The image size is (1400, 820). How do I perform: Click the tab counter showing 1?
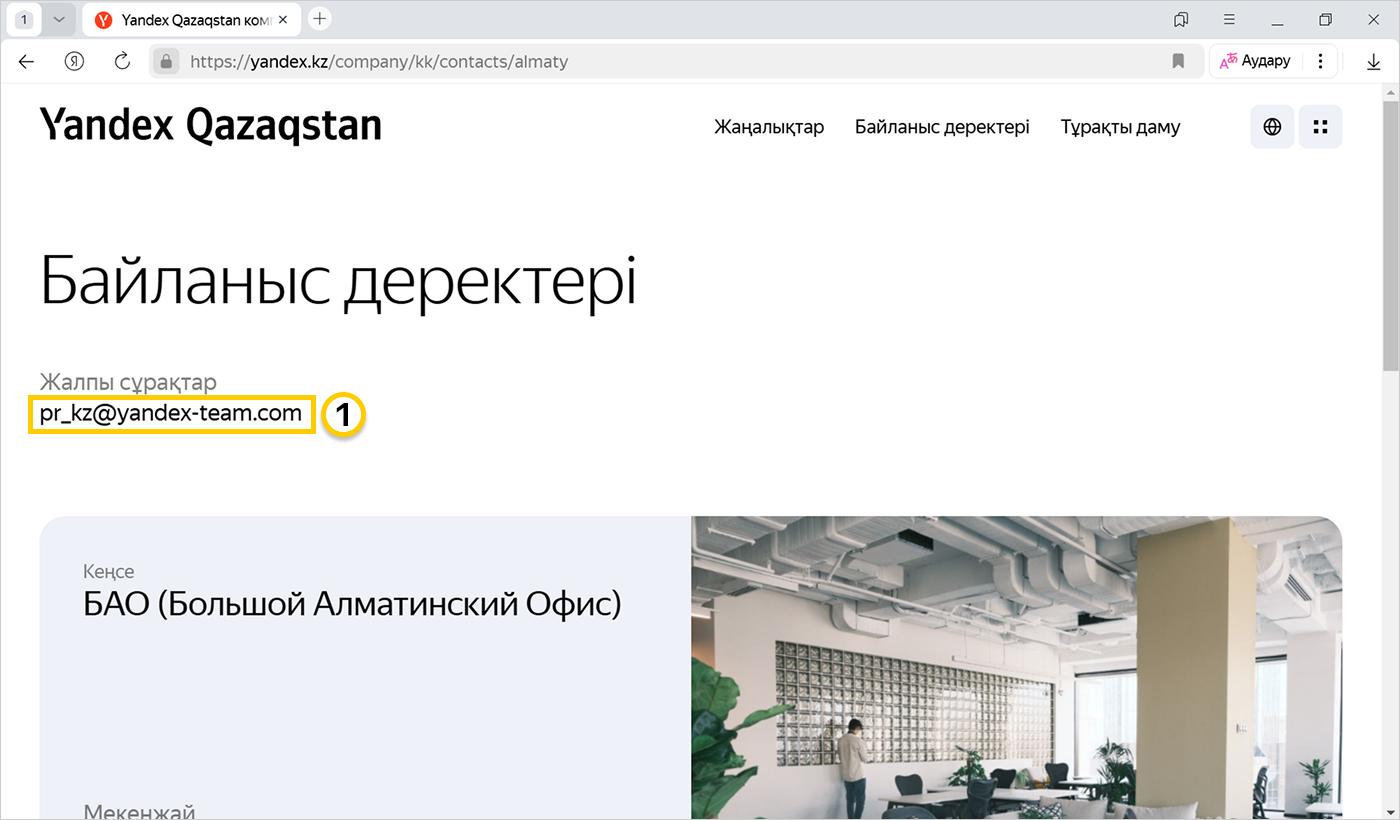point(25,19)
